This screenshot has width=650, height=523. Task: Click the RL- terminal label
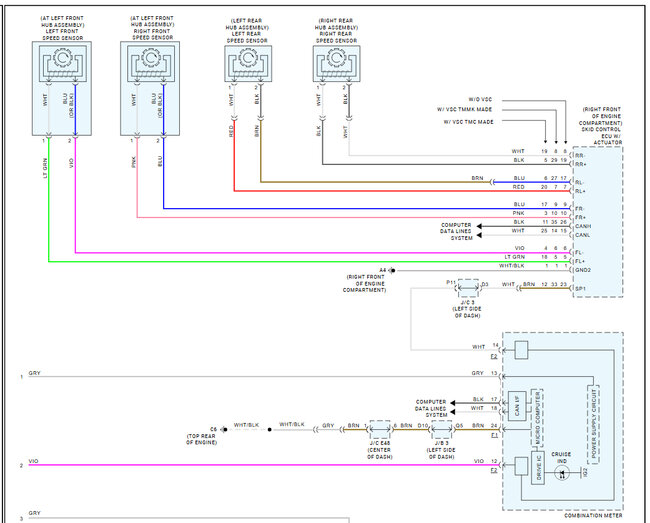point(580,182)
